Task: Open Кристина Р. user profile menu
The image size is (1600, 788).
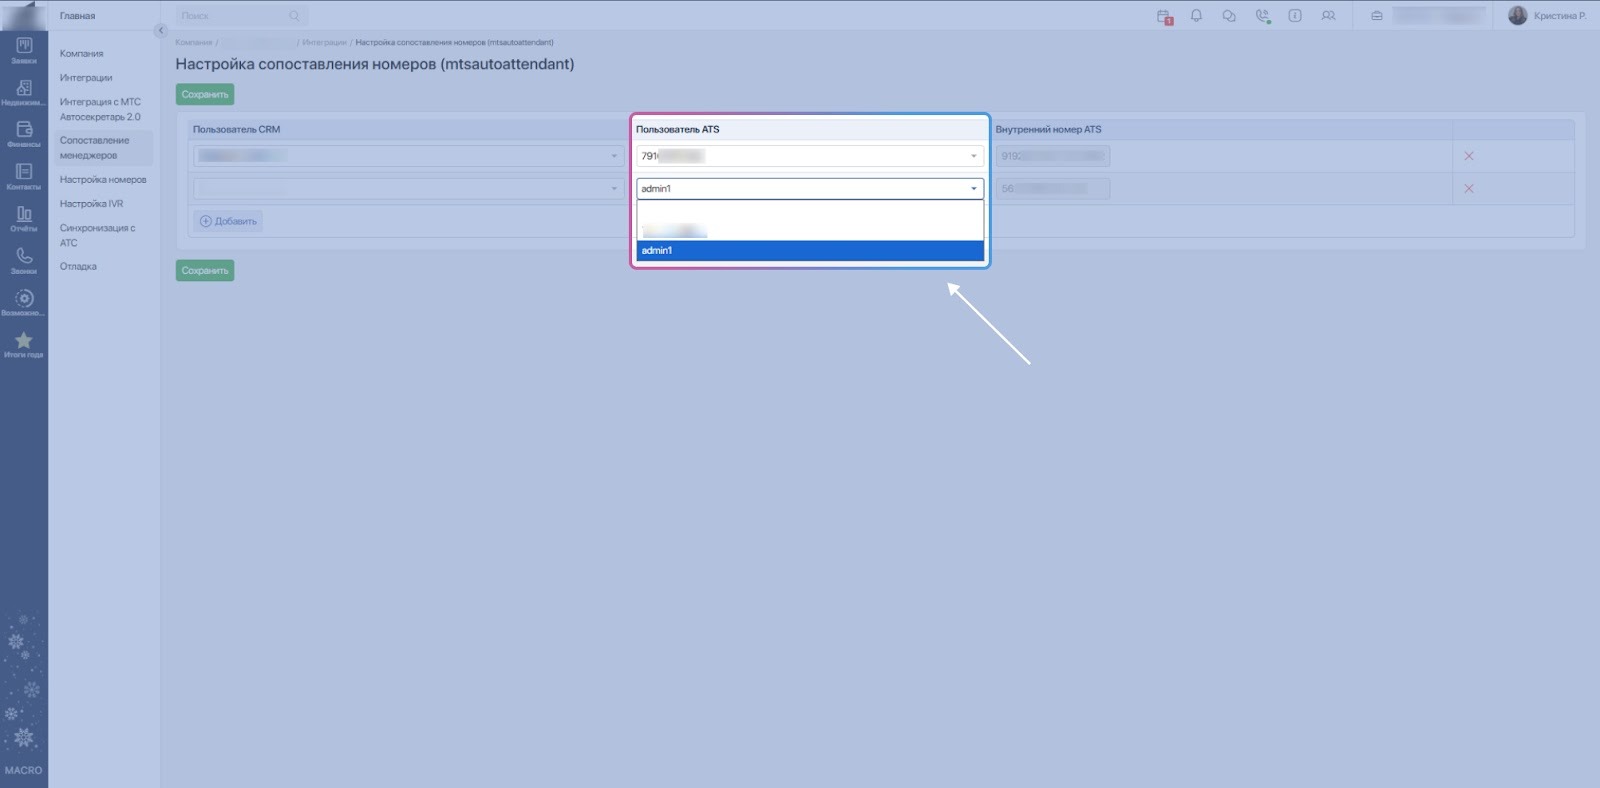Action: click(1547, 16)
